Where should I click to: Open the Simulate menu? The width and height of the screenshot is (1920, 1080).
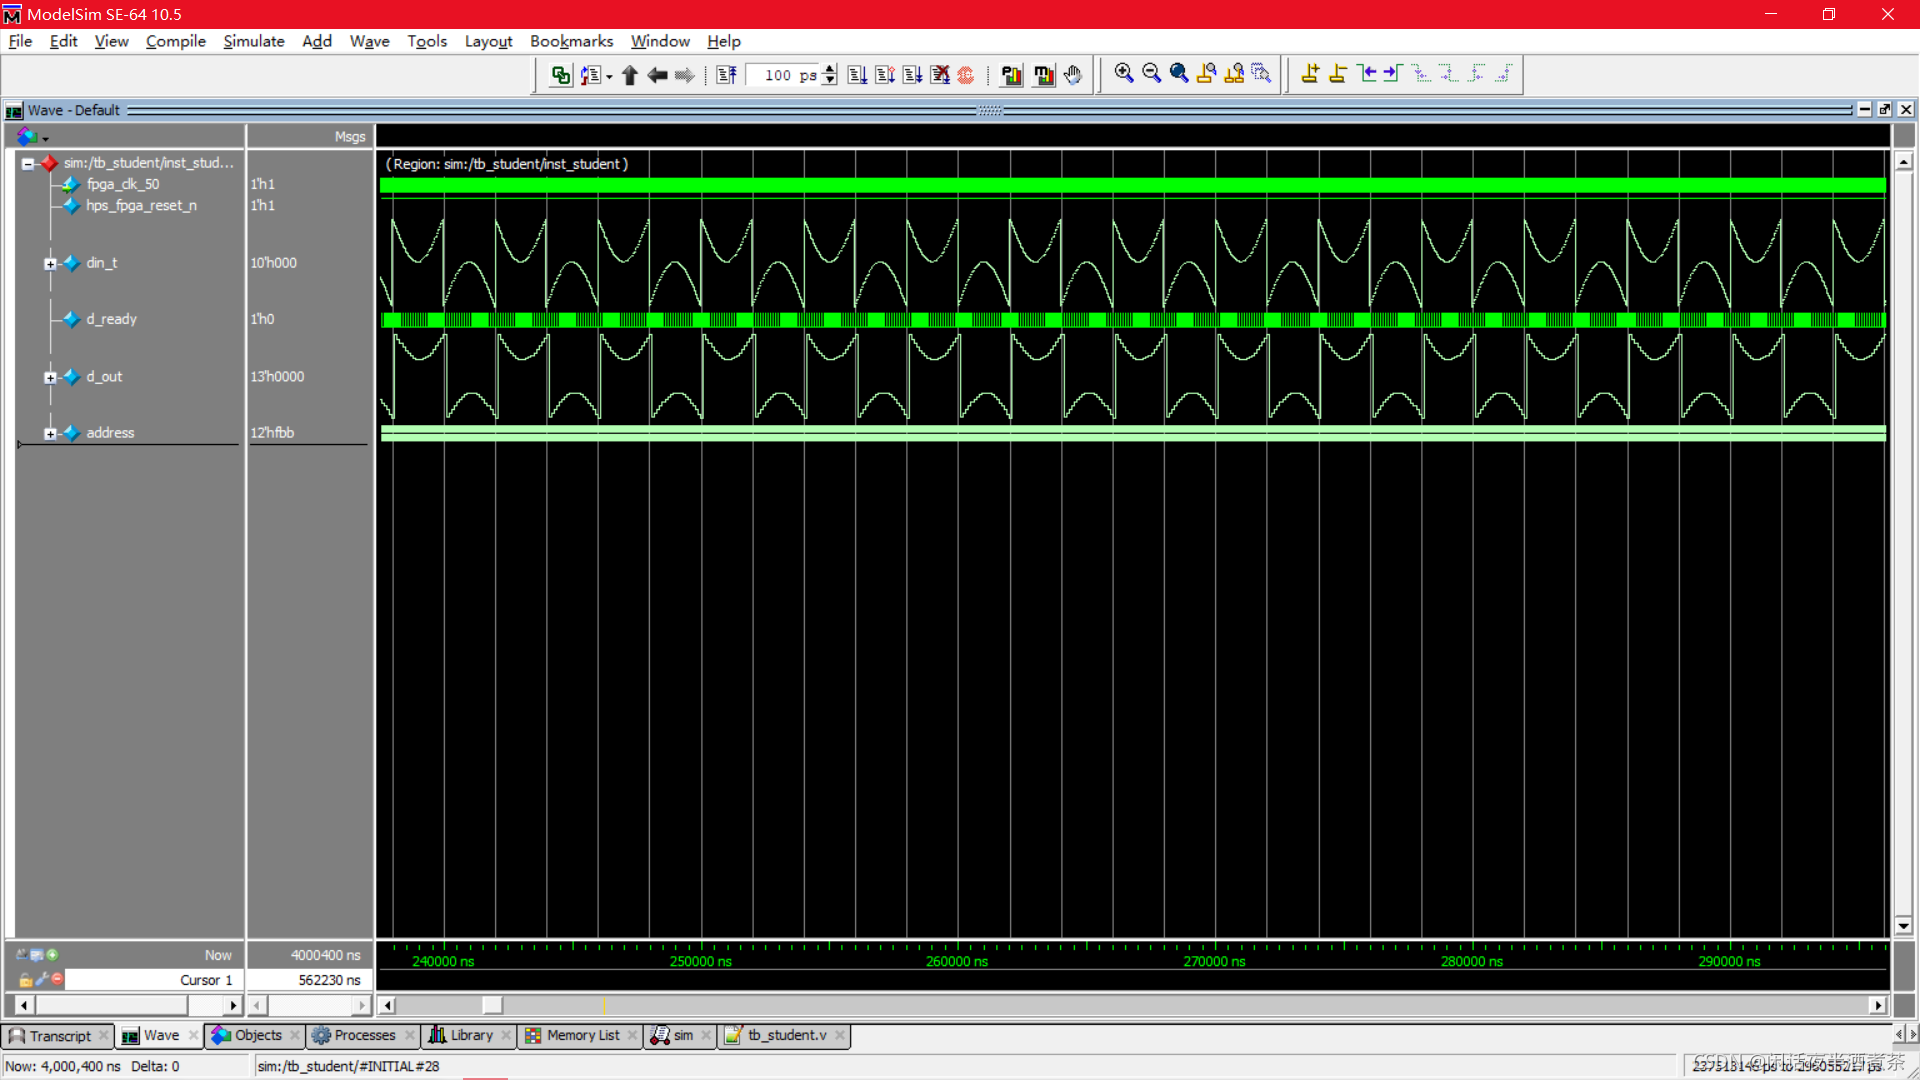coord(253,41)
